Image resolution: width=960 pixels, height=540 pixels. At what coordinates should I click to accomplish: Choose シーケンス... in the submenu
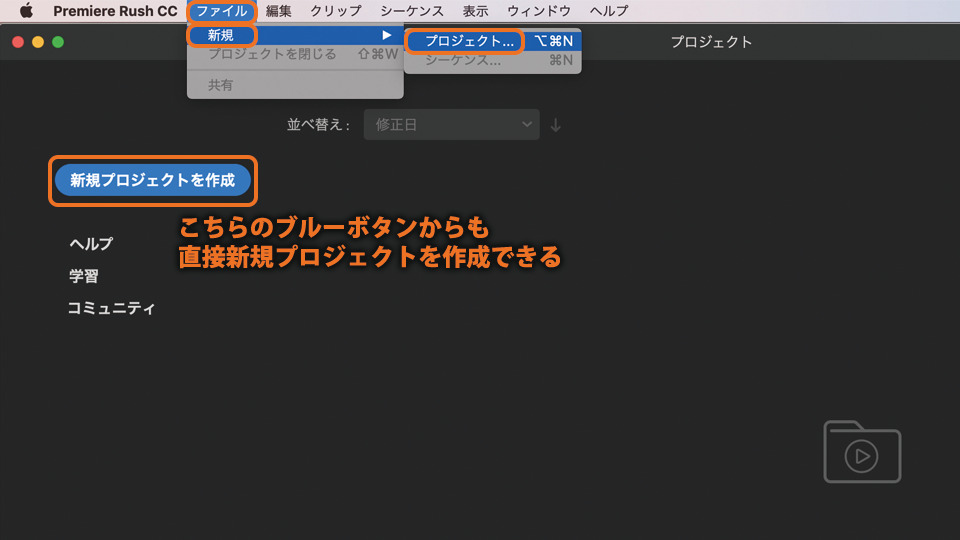pos(493,60)
